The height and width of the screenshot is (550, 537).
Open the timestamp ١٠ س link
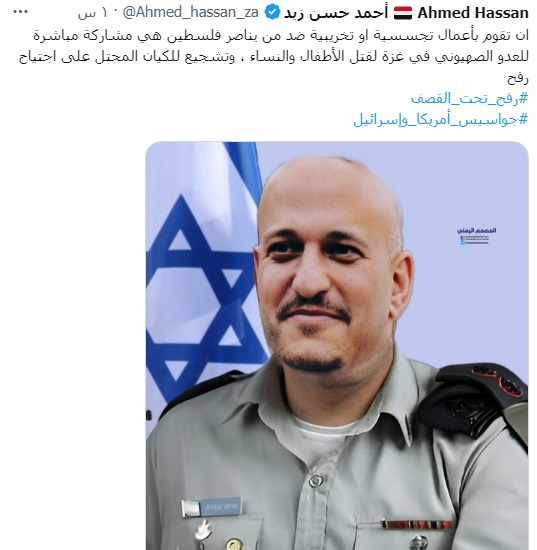94,13
